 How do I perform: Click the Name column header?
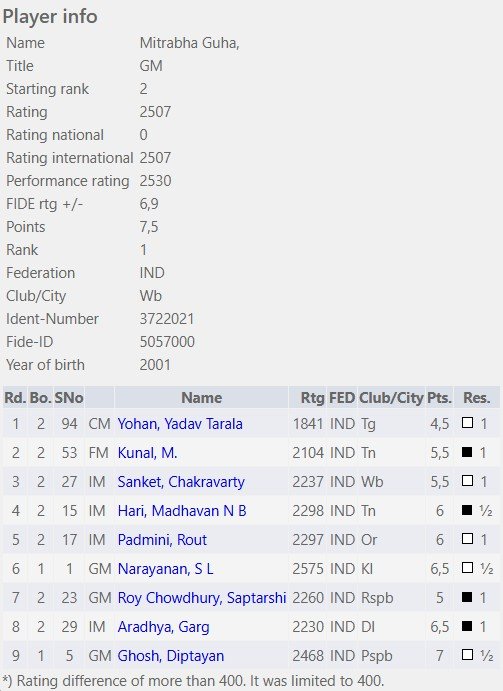[201, 398]
